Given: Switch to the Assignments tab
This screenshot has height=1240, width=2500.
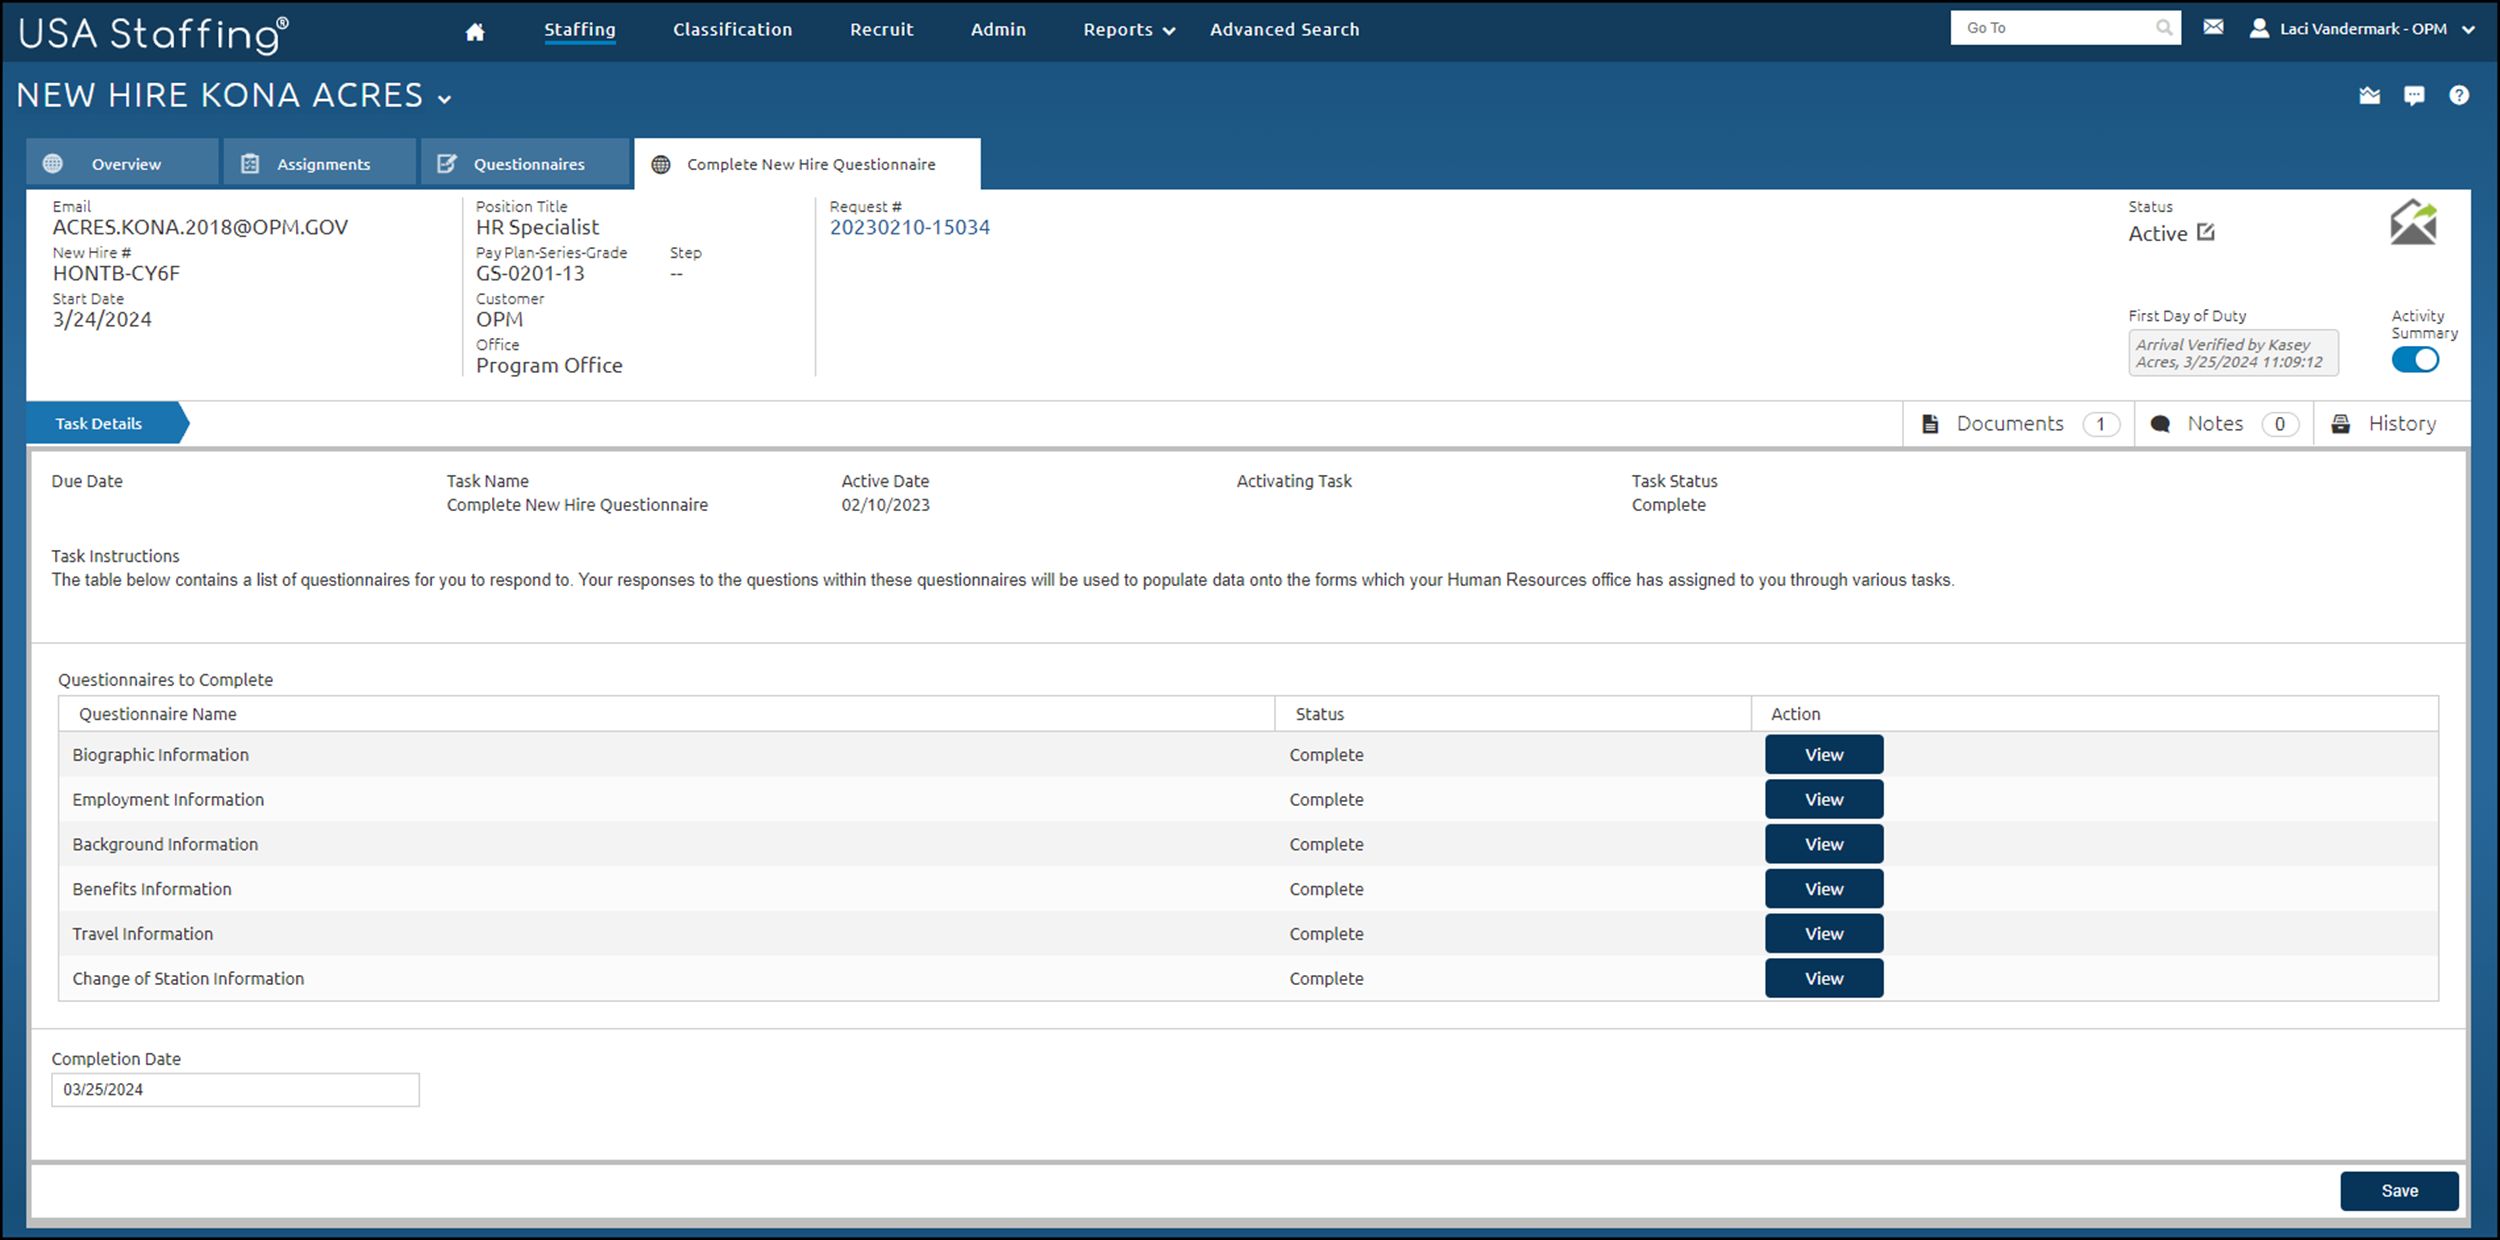Looking at the screenshot, I should point(319,164).
